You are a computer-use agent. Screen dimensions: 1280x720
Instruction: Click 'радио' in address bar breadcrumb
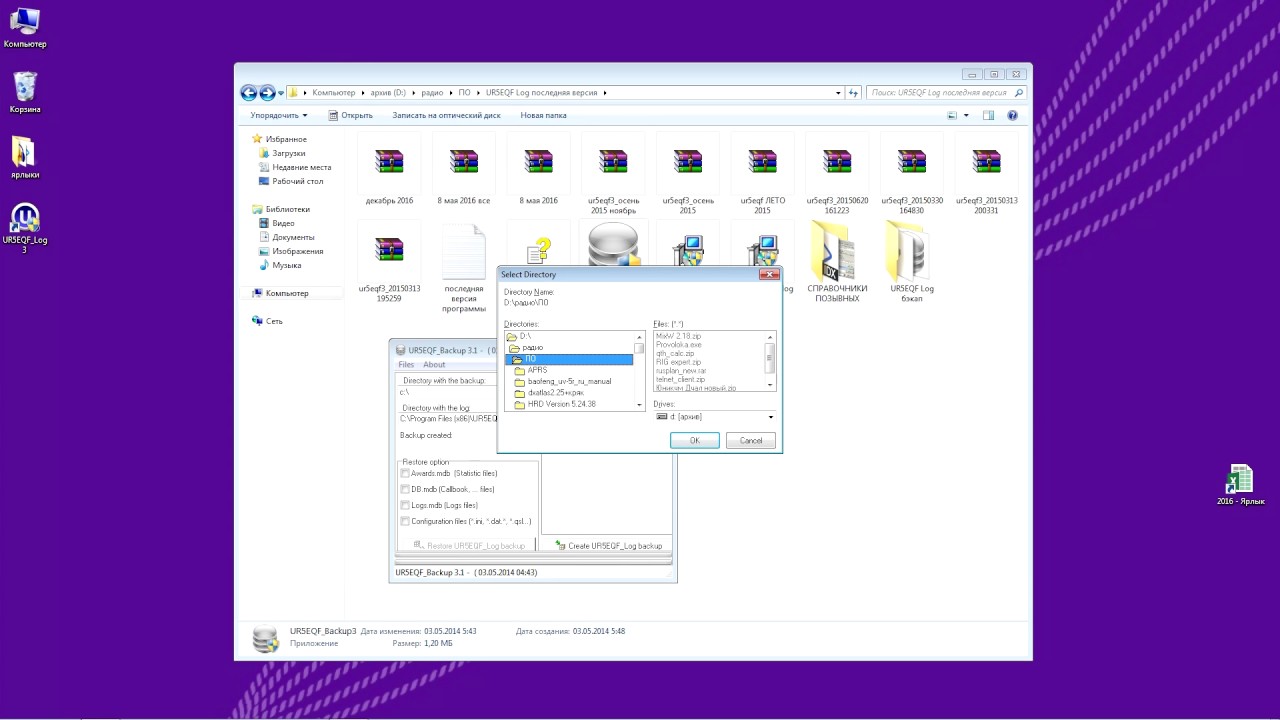point(432,93)
